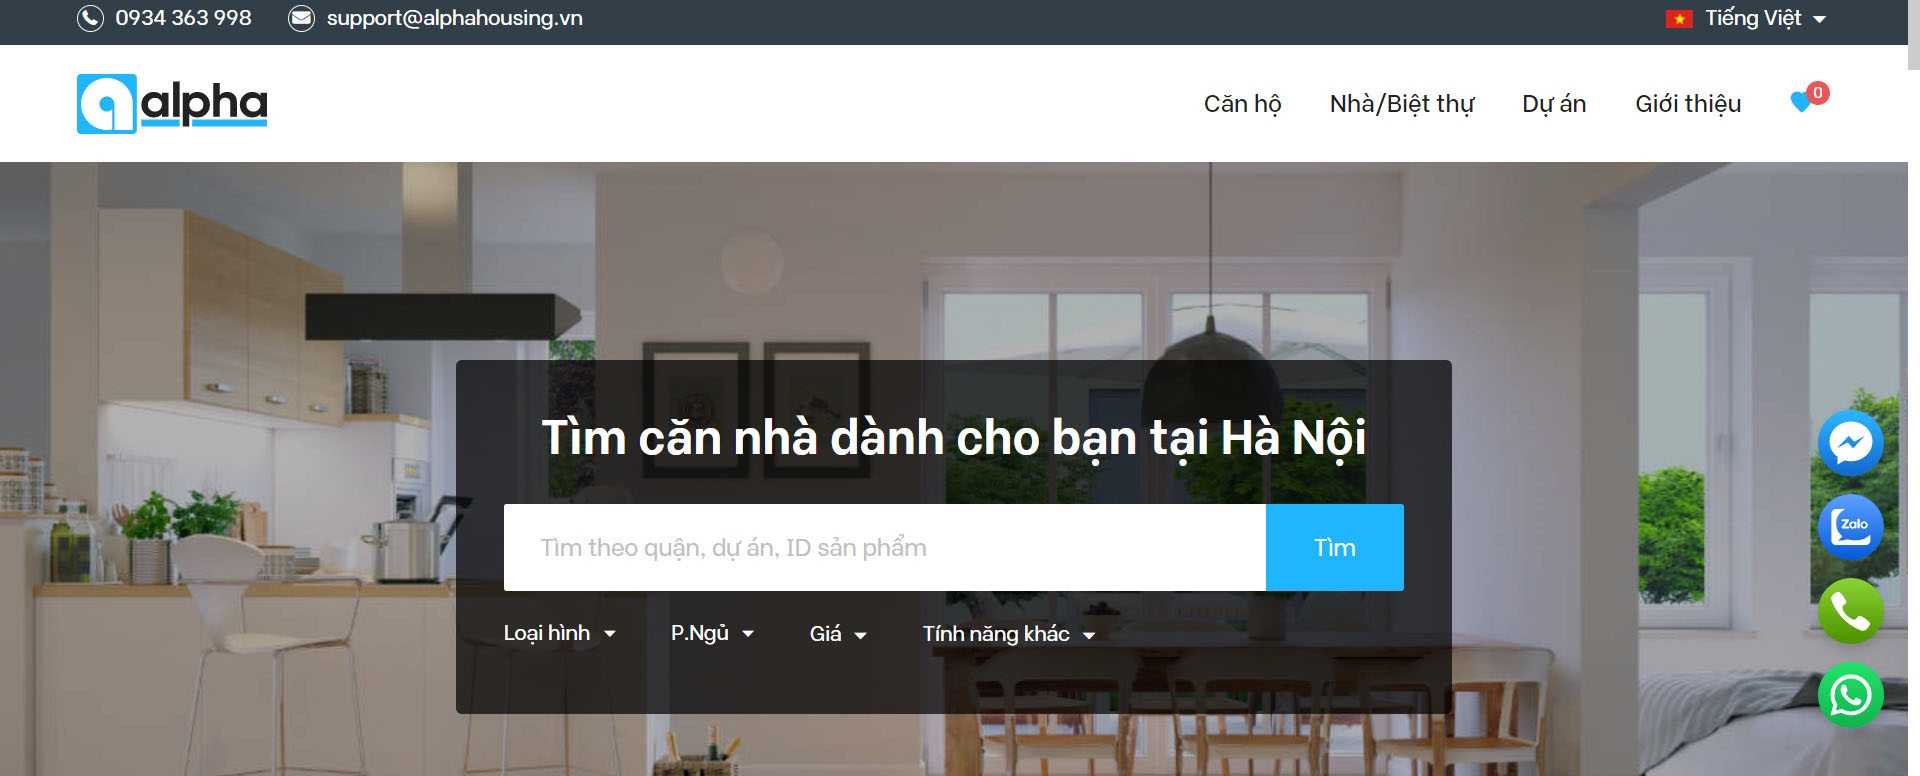The width and height of the screenshot is (1920, 776).
Task: Open the Nhà/Biệt thự menu item
Action: (1402, 104)
